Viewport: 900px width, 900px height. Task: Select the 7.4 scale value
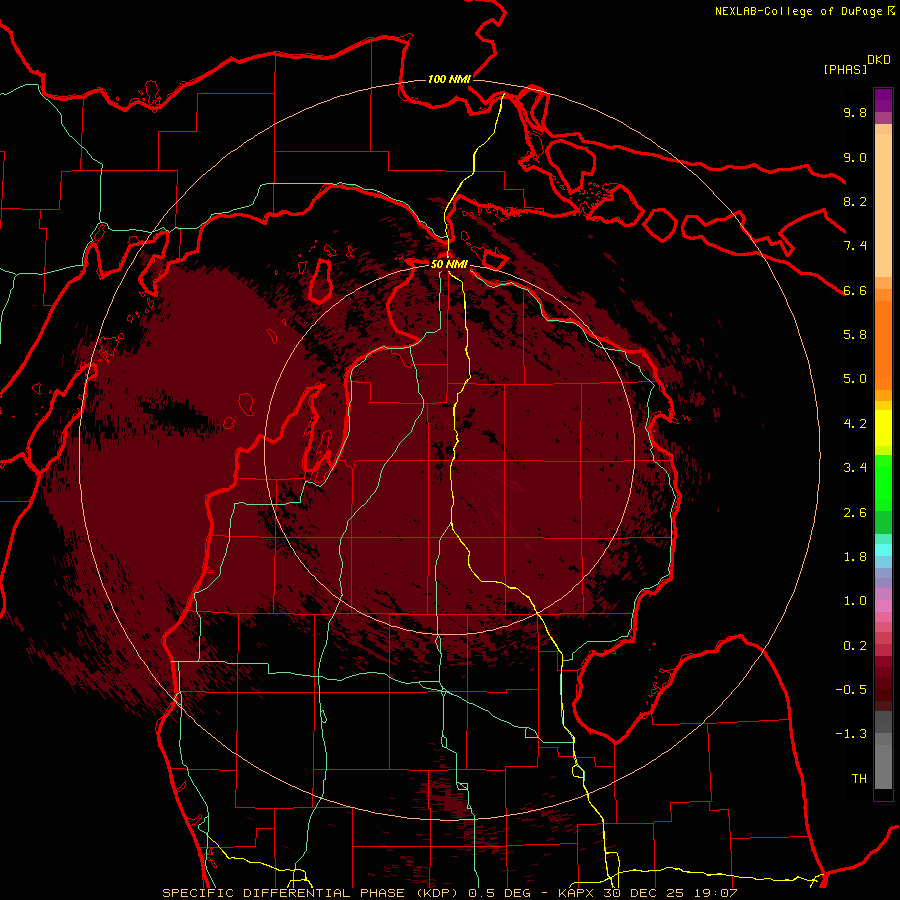855,246
